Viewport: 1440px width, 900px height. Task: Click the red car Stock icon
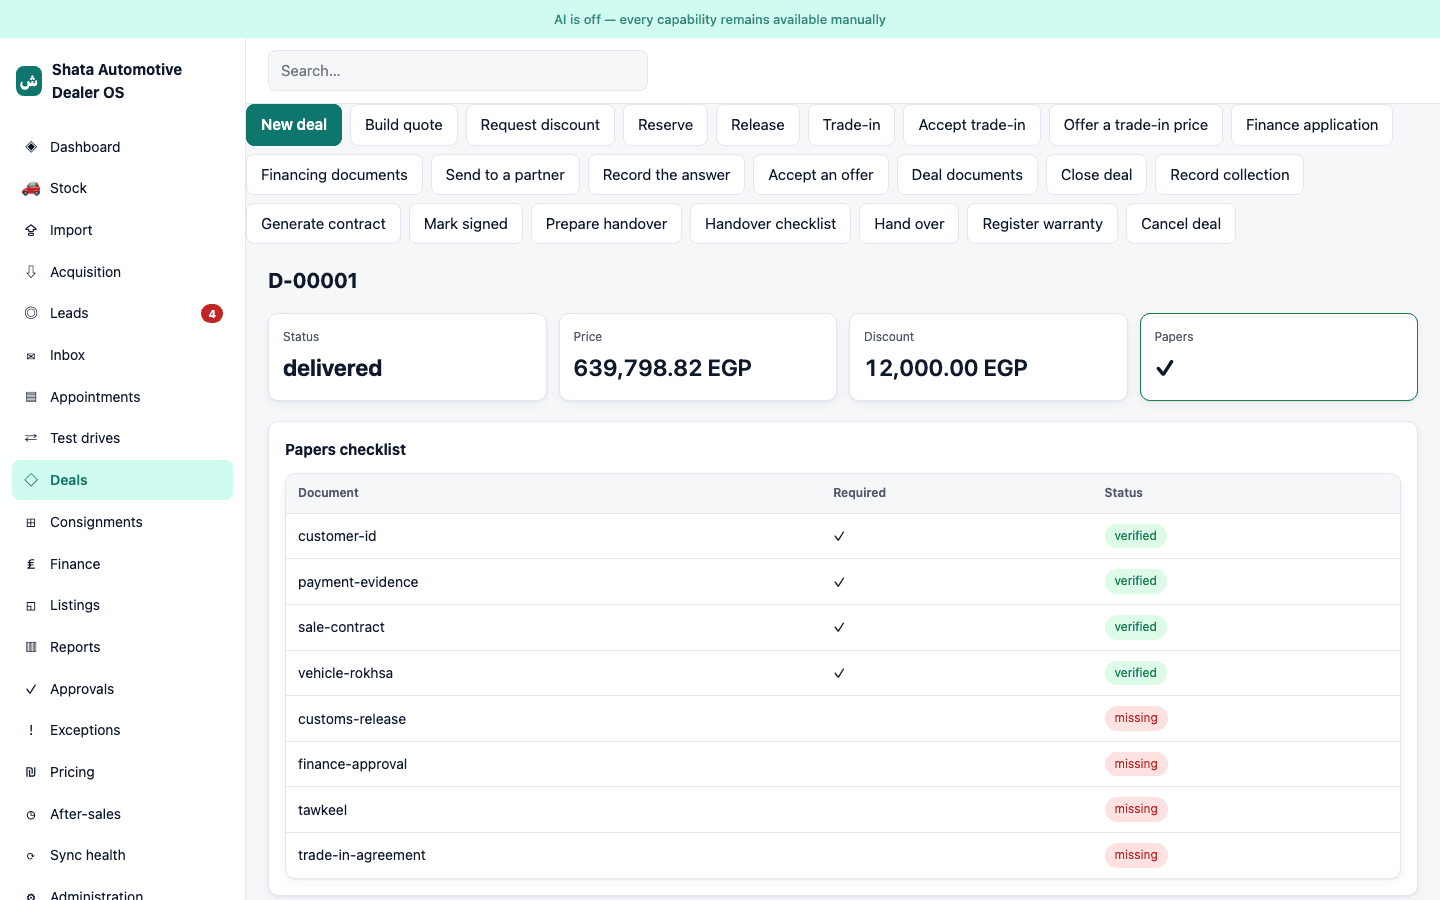tap(31, 188)
